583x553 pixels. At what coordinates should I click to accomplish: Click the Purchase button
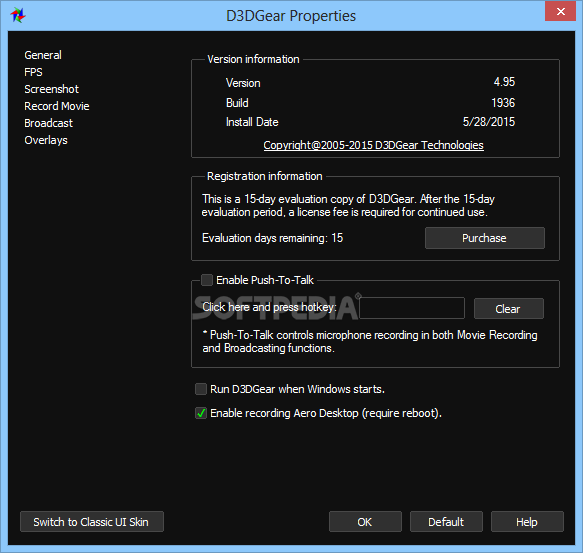coord(484,238)
